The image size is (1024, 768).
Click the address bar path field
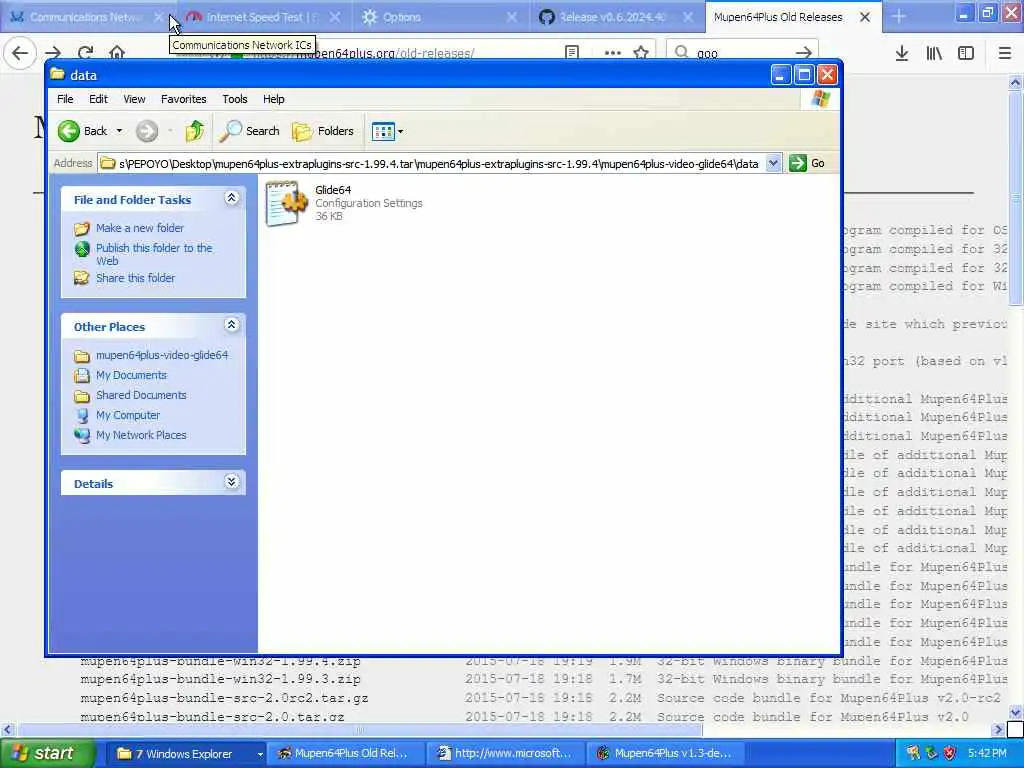431,163
